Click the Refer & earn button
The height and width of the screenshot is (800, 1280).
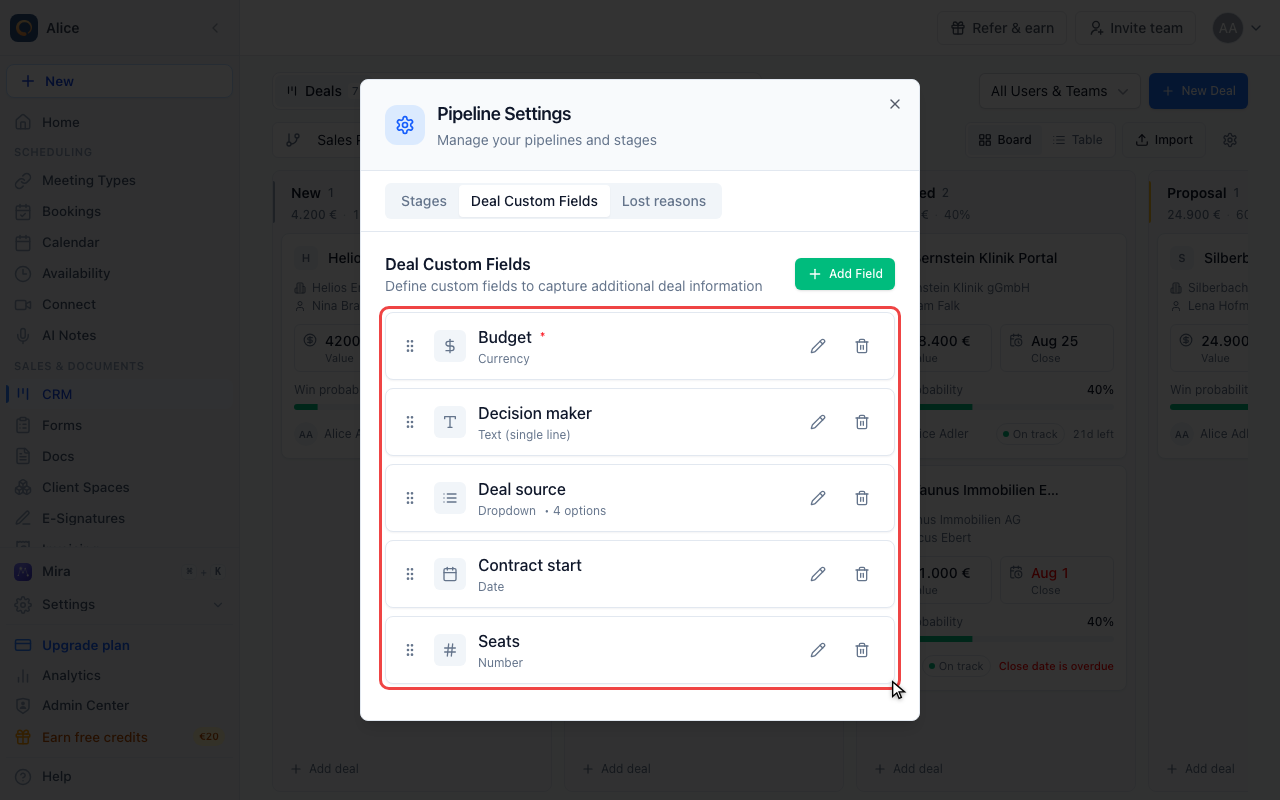pos(1002,28)
